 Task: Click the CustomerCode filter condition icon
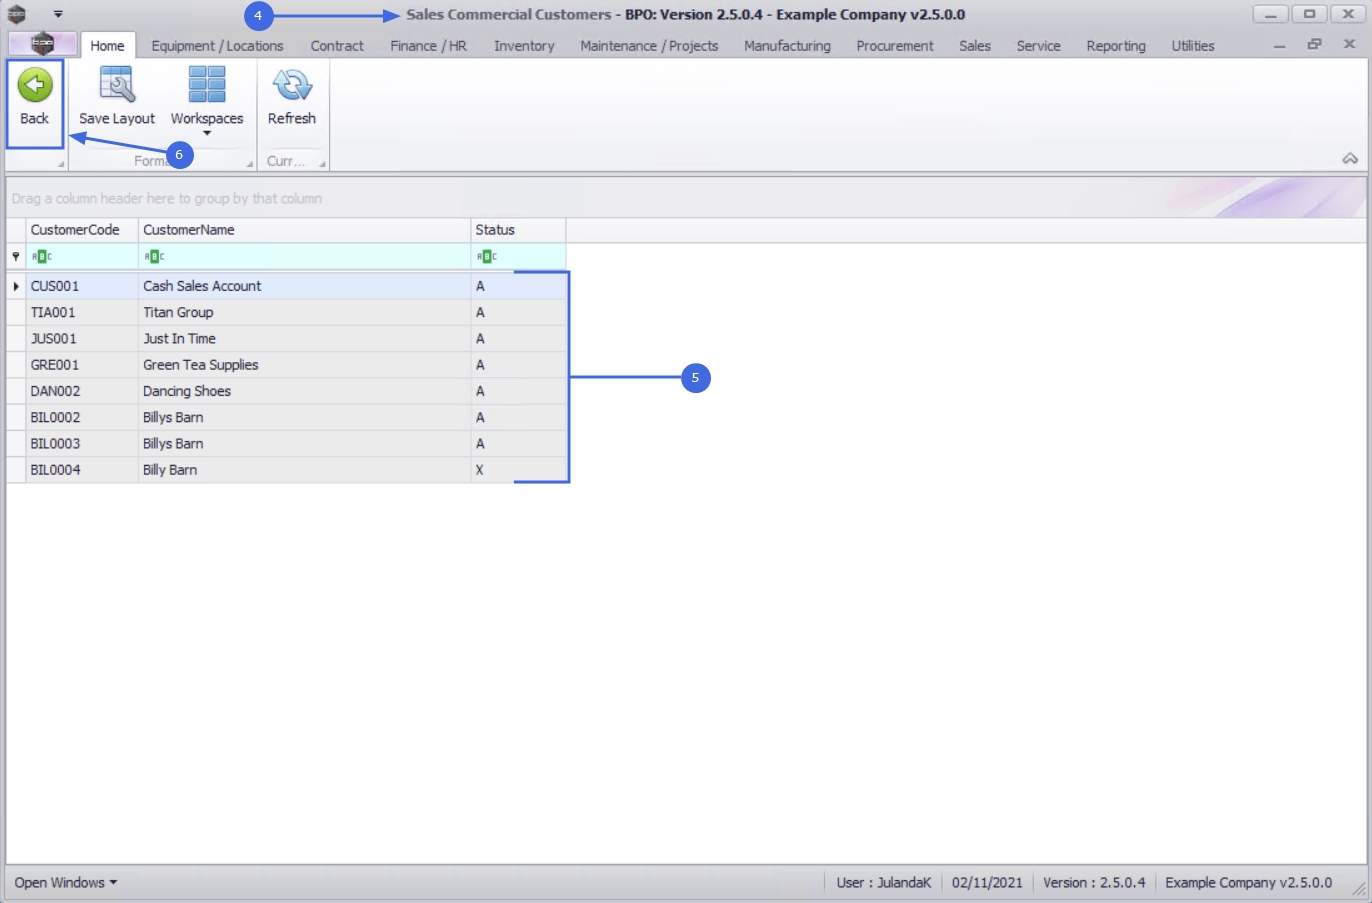[41, 257]
